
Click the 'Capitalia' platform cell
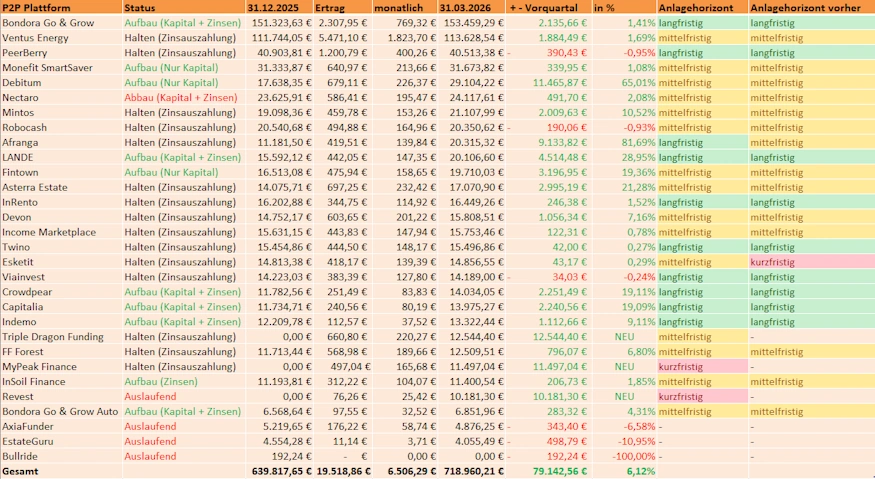click(x=61, y=306)
